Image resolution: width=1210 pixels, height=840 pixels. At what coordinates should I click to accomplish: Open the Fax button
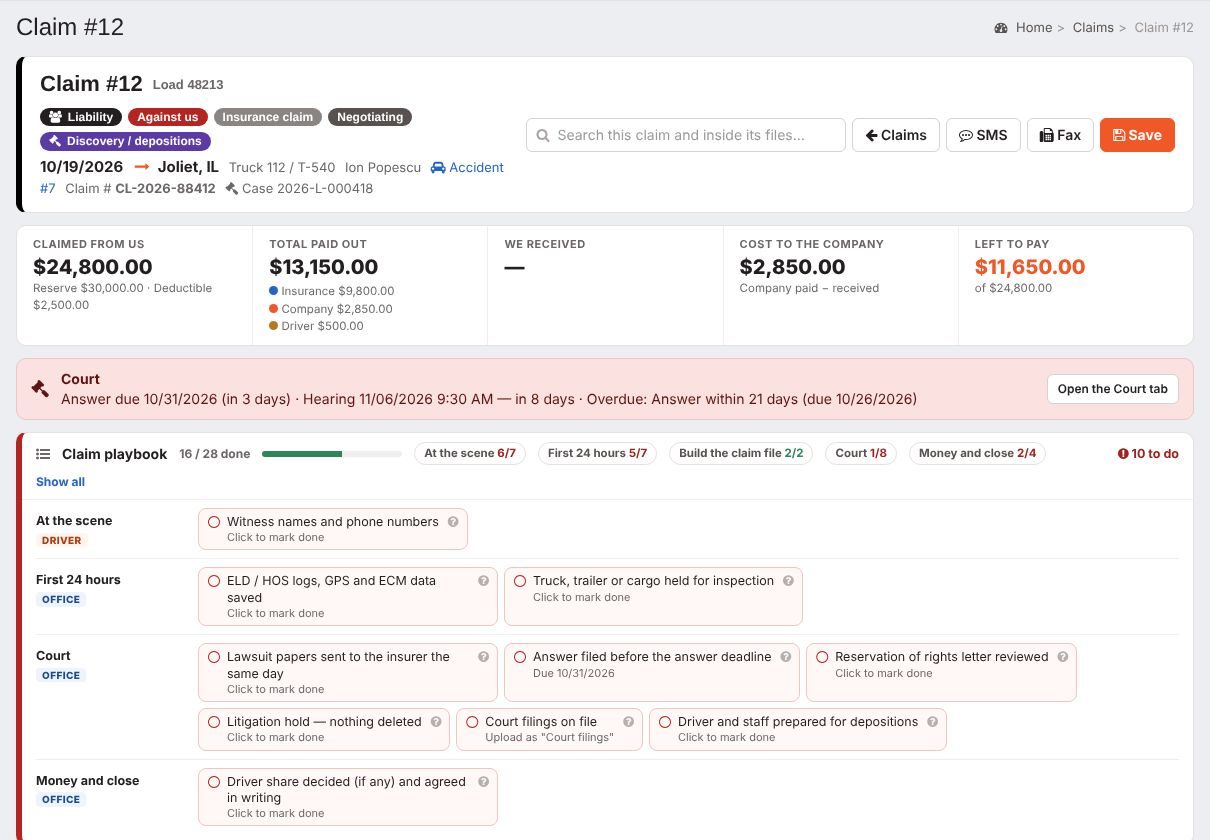[x=1060, y=135]
